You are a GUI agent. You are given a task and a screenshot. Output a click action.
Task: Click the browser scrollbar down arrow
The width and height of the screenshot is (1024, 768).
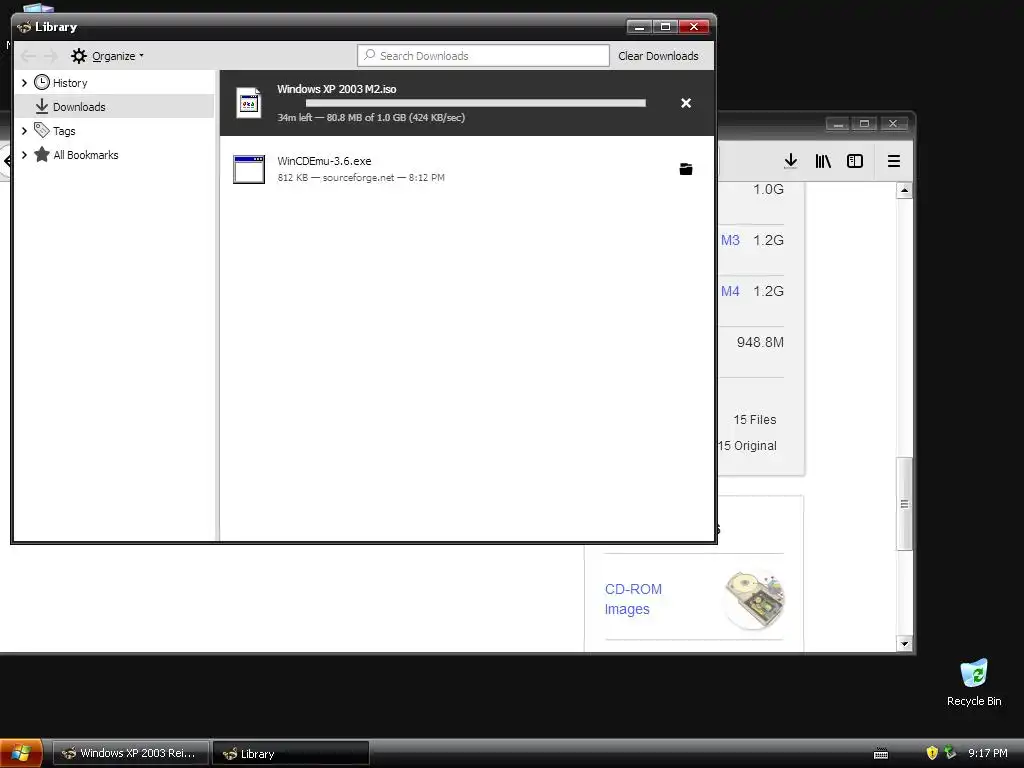click(x=904, y=643)
